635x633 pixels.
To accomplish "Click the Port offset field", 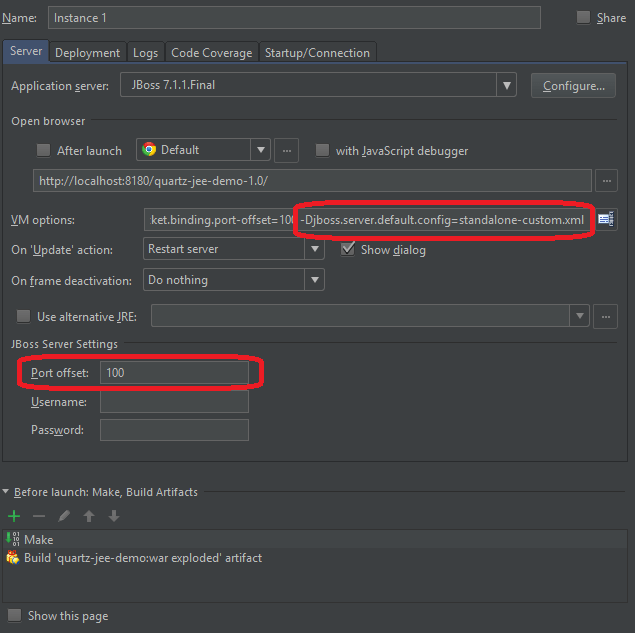I will [174, 373].
